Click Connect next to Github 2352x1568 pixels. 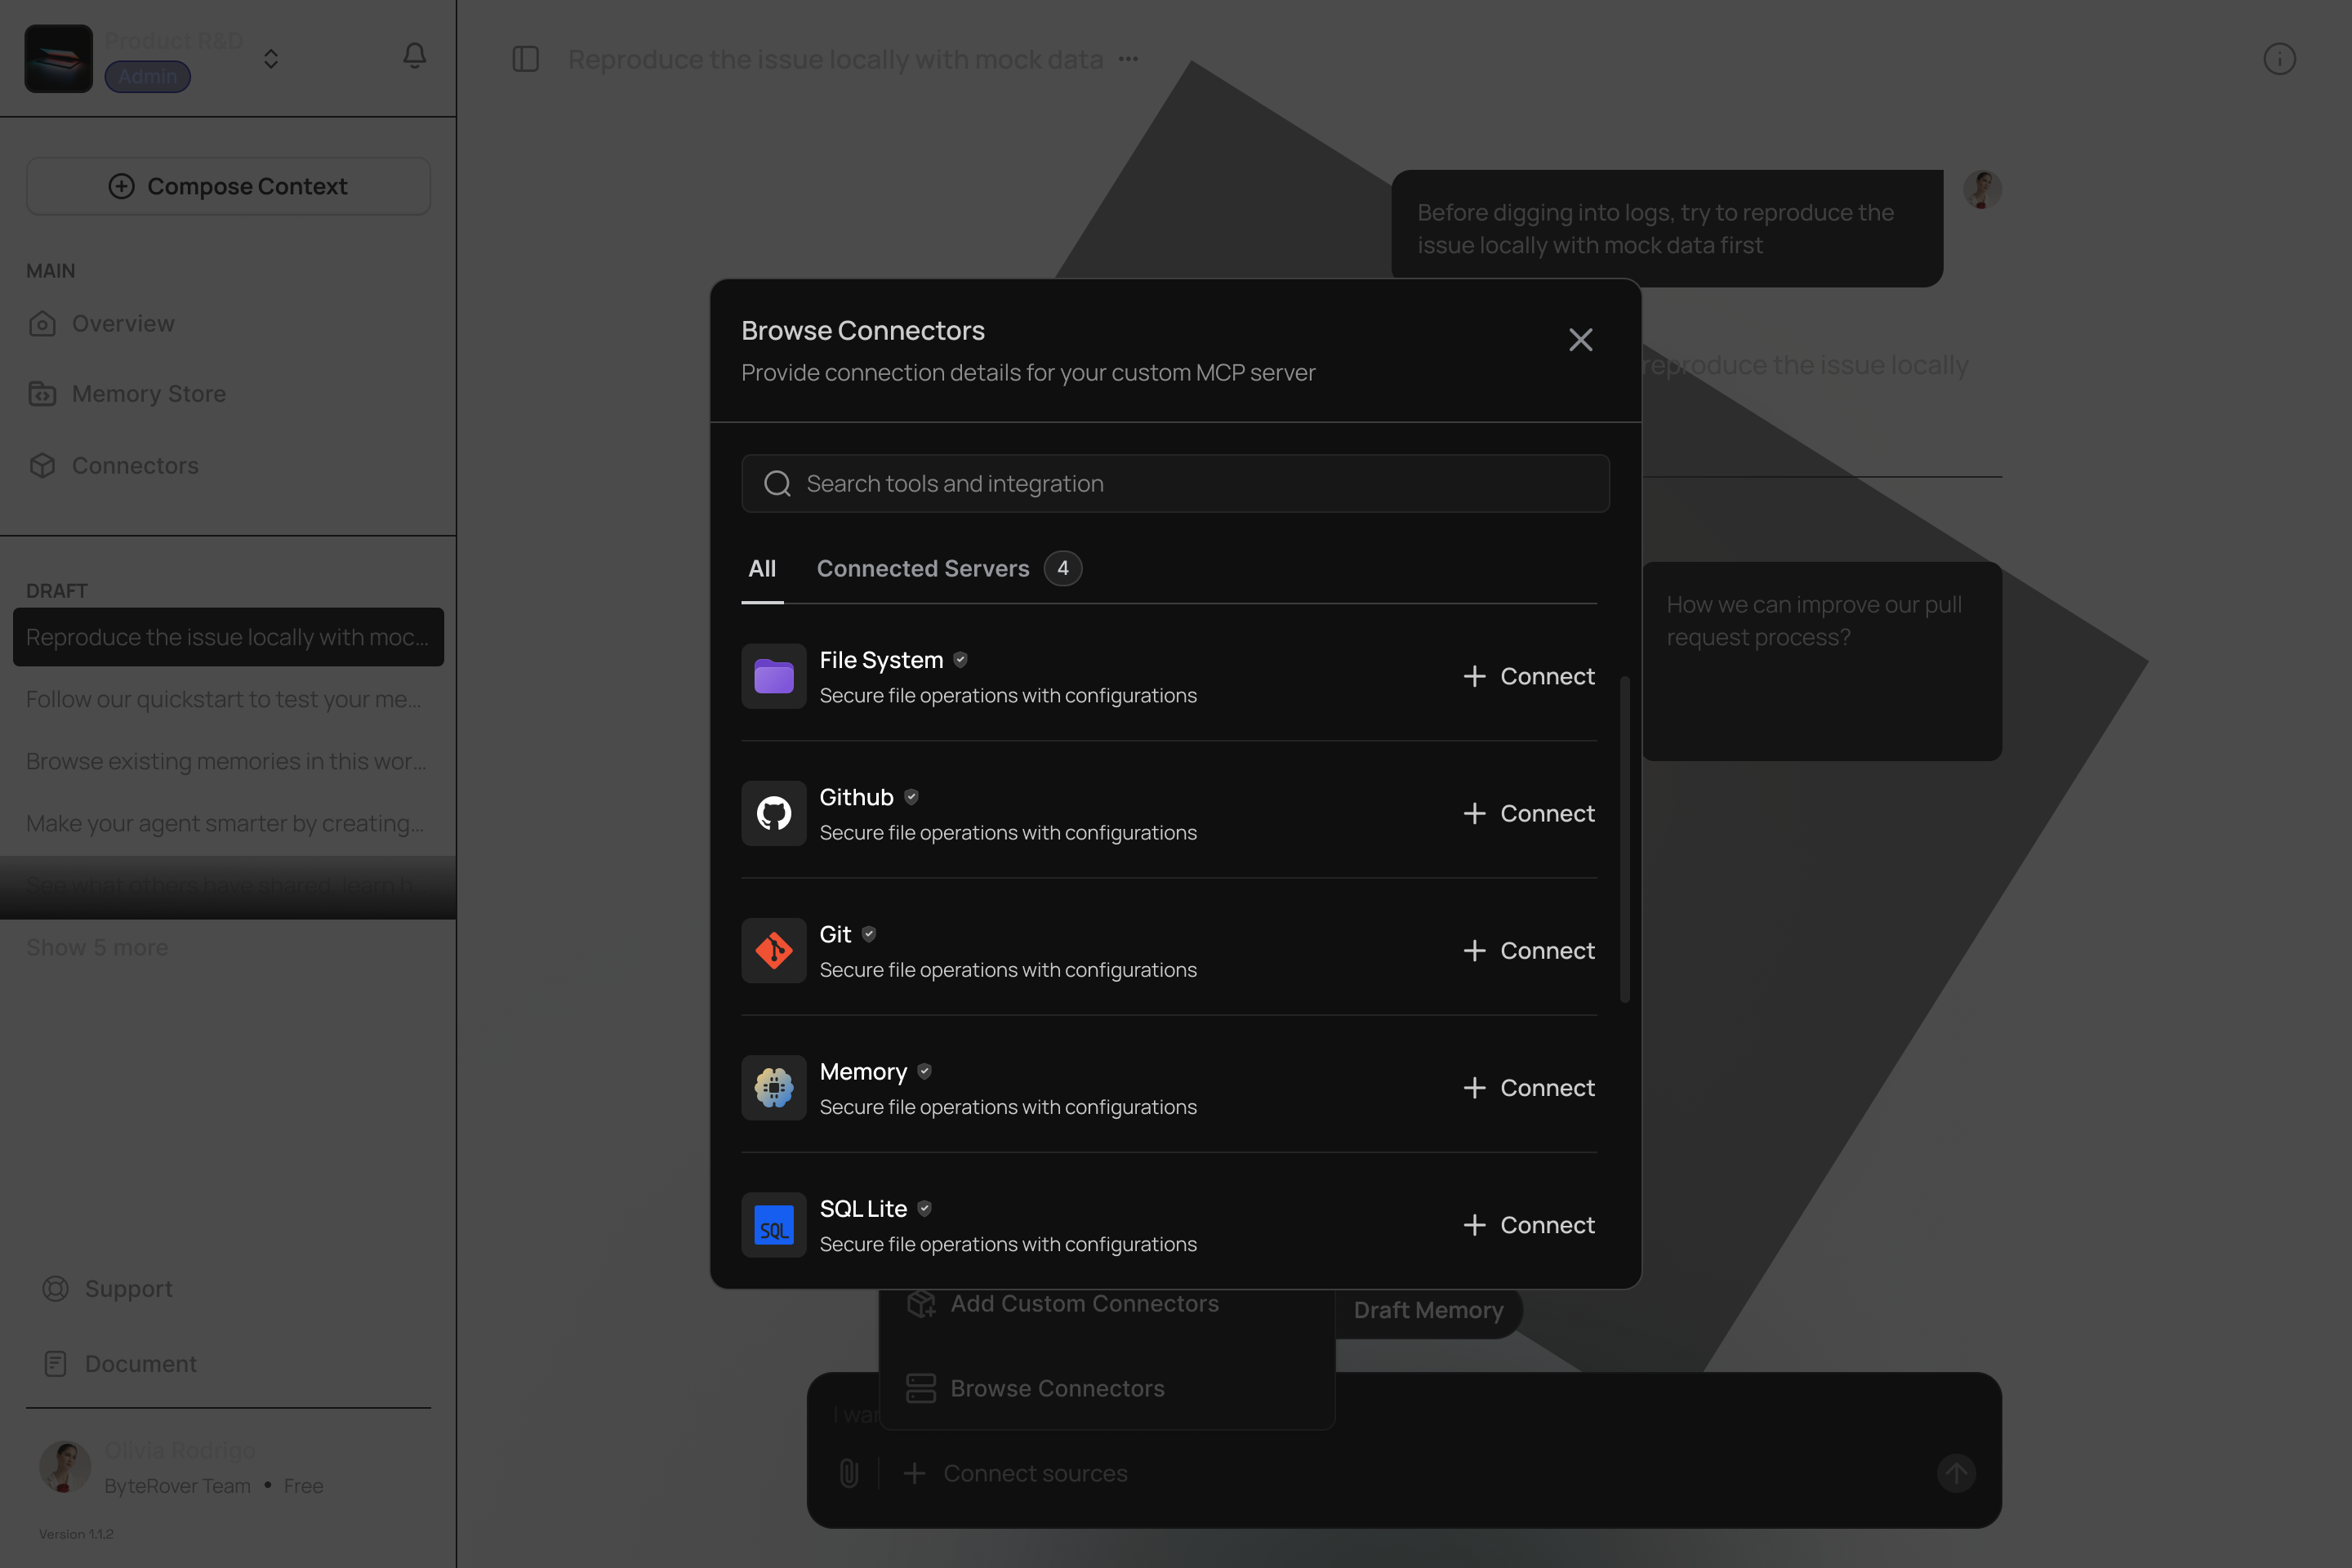point(1527,813)
